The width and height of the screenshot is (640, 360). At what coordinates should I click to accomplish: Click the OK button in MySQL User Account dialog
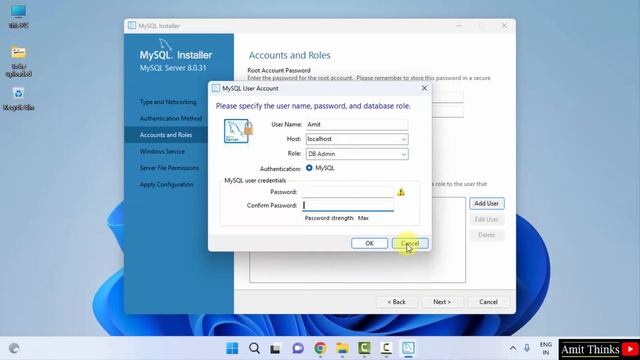369,243
